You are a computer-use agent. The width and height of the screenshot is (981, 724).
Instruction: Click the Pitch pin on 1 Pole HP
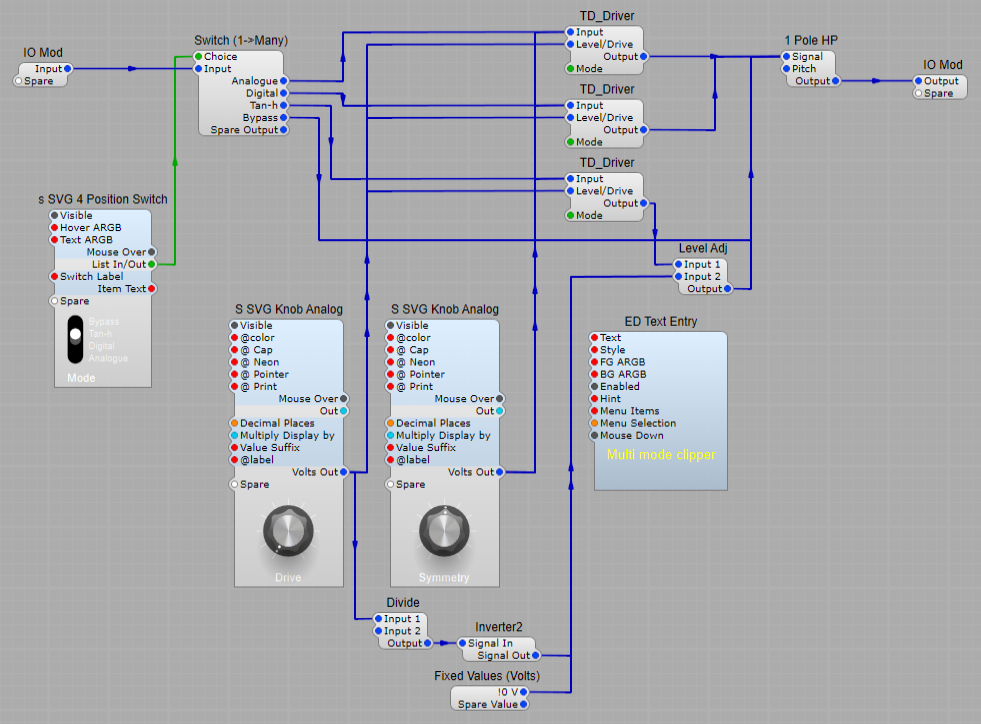pyautogui.click(x=787, y=69)
